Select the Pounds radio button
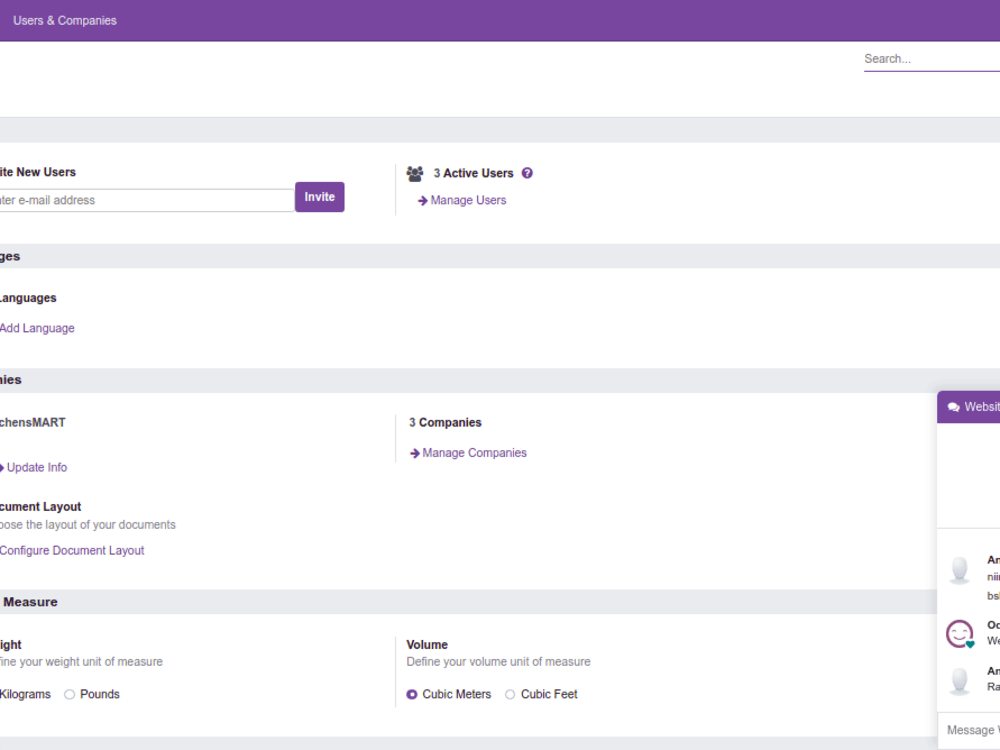The image size is (1000, 750). 70,695
